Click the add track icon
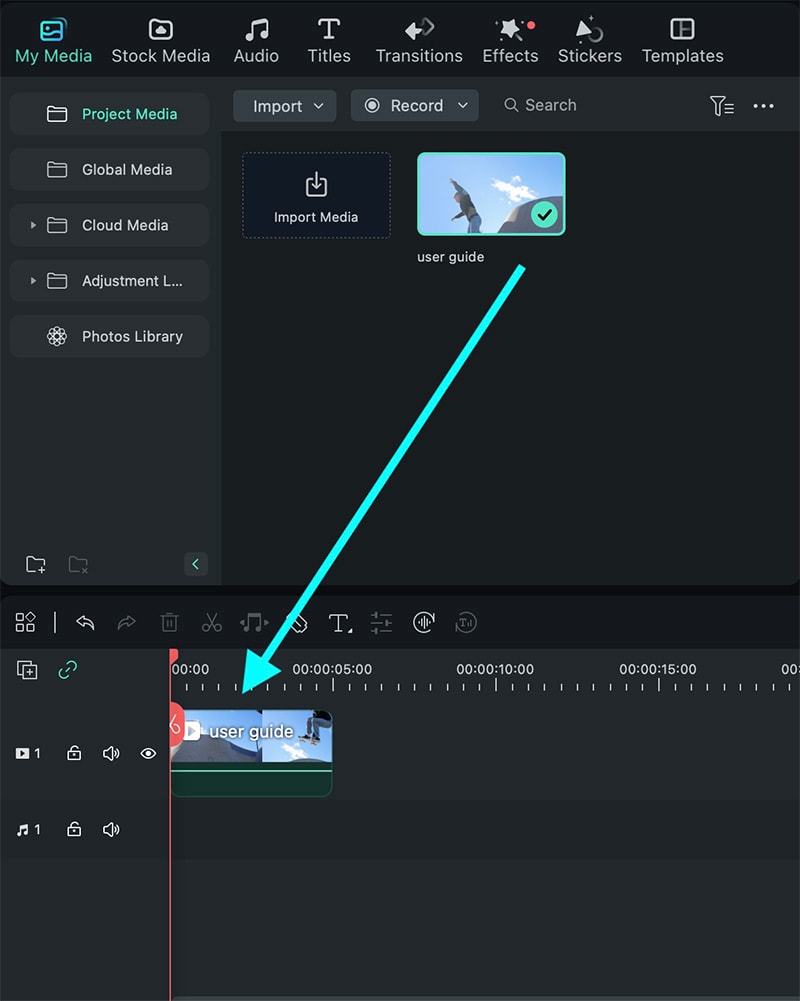Image resolution: width=800 pixels, height=1001 pixels. tap(27, 670)
